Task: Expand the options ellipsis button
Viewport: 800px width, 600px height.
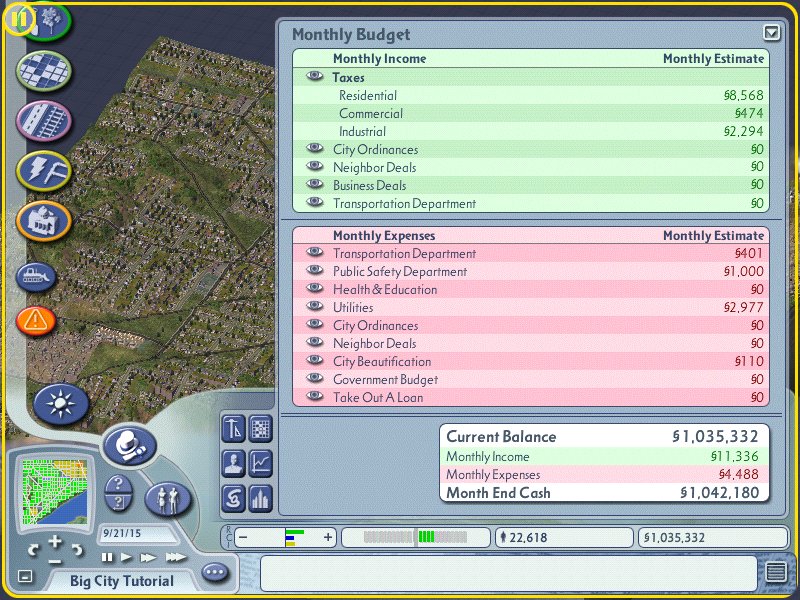Action: (x=215, y=573)
